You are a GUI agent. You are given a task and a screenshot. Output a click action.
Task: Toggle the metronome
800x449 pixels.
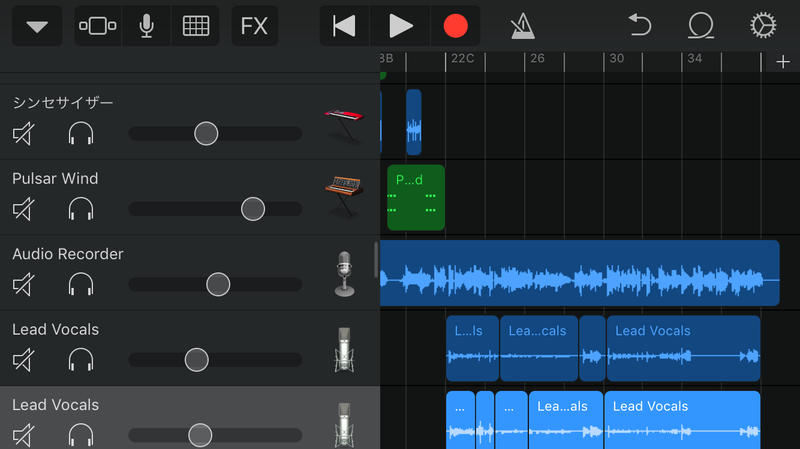click(522, 26)
